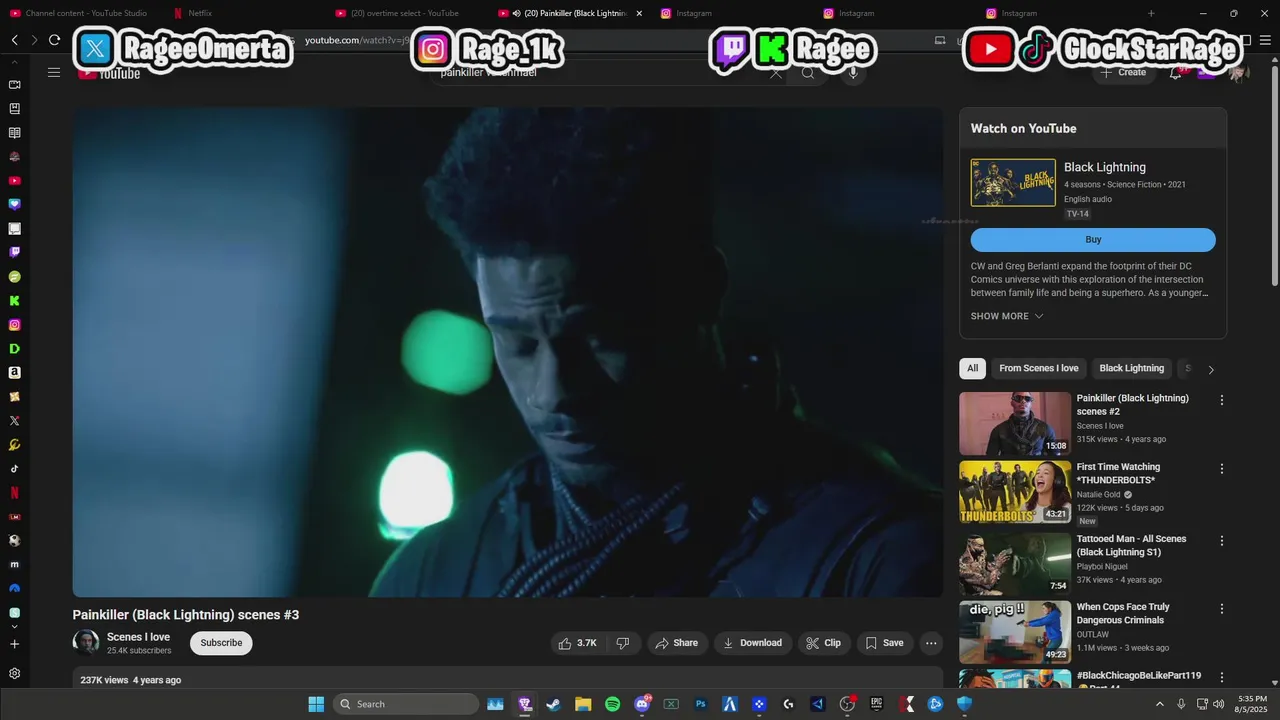Open X site from browser sidebar
1280x720 pixels.
pos(14,421)
